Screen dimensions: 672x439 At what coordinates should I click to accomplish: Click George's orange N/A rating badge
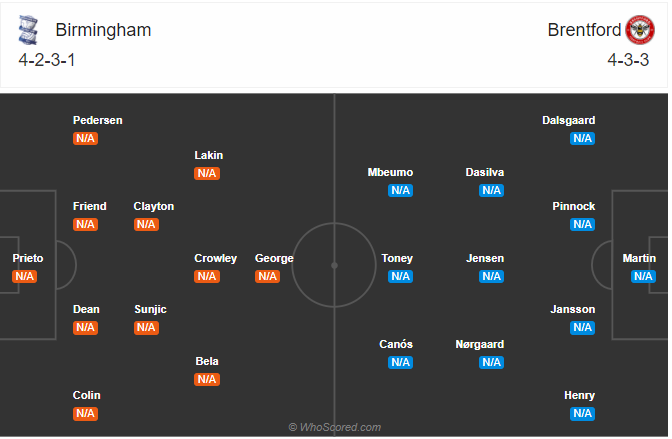pos(267,277)
